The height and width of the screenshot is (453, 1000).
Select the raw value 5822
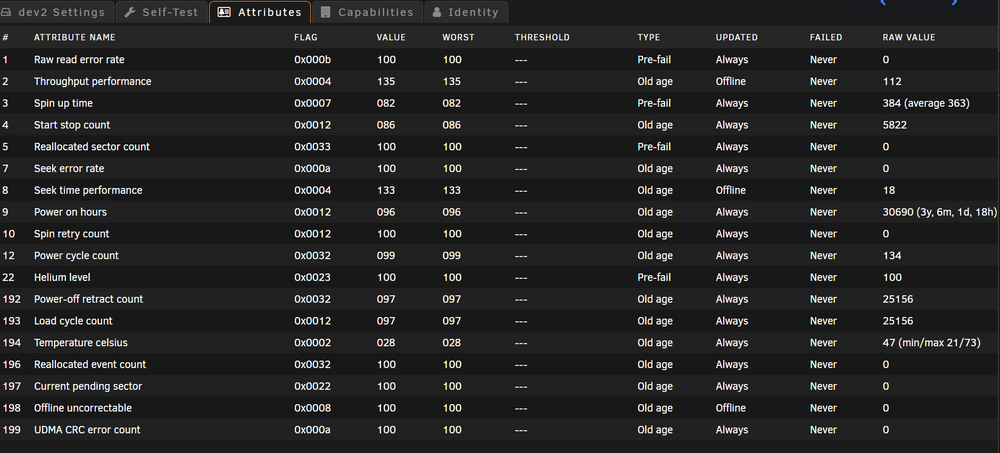(895, 125)
